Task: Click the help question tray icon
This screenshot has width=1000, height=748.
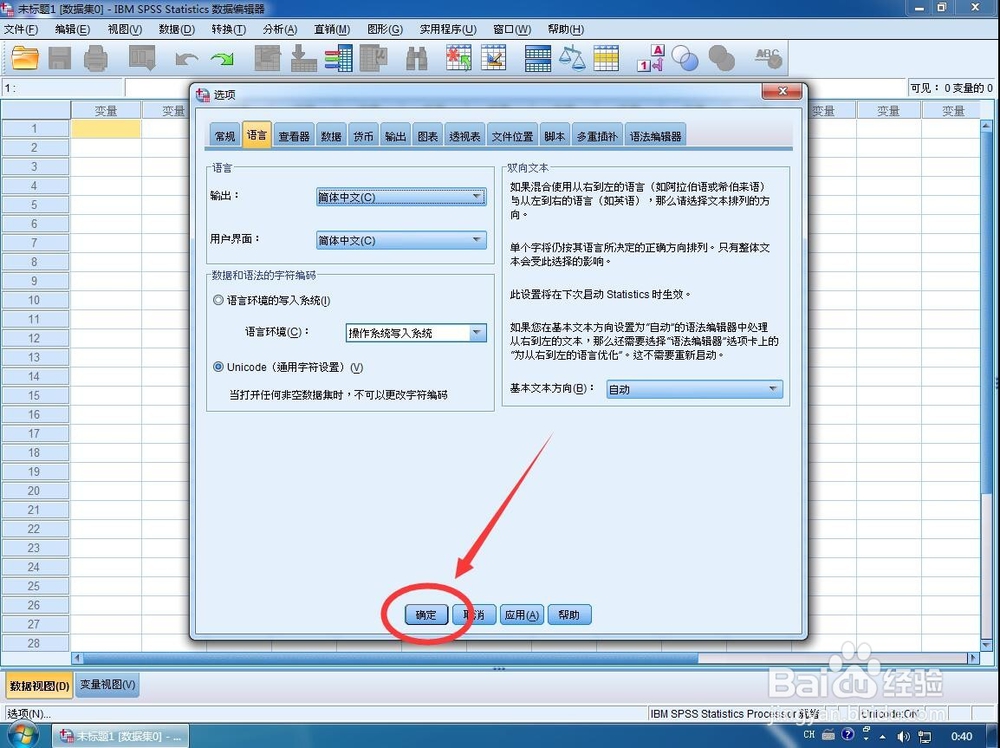Action: click(848, 735)
